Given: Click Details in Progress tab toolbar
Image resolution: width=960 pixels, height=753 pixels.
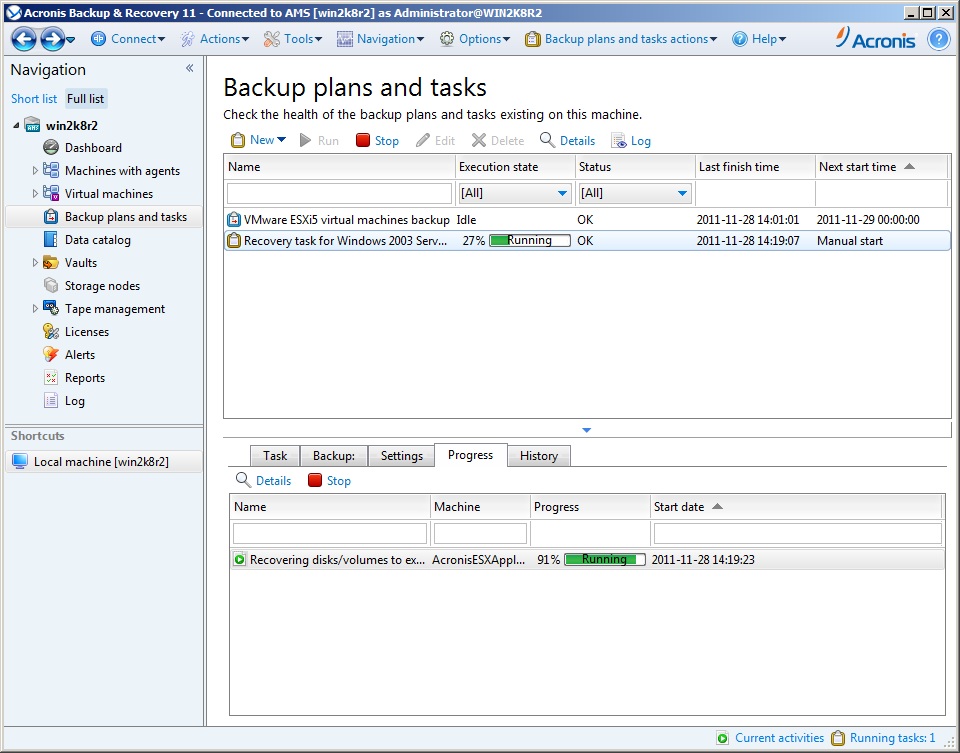Looking at the screenshot, I should tap(264, 481).
